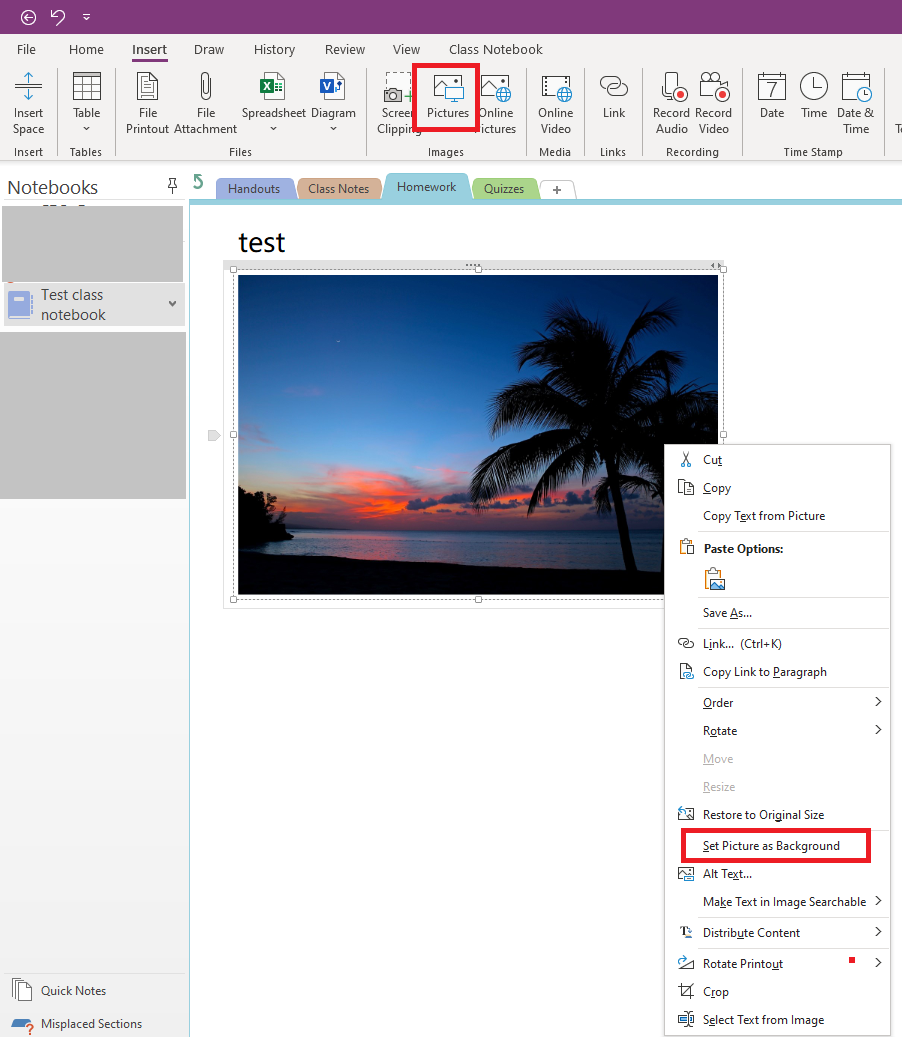The width and height of the screenshot is (902, 1037).
Task: Select Copy Text from Picture
Action: pos(778,516)
